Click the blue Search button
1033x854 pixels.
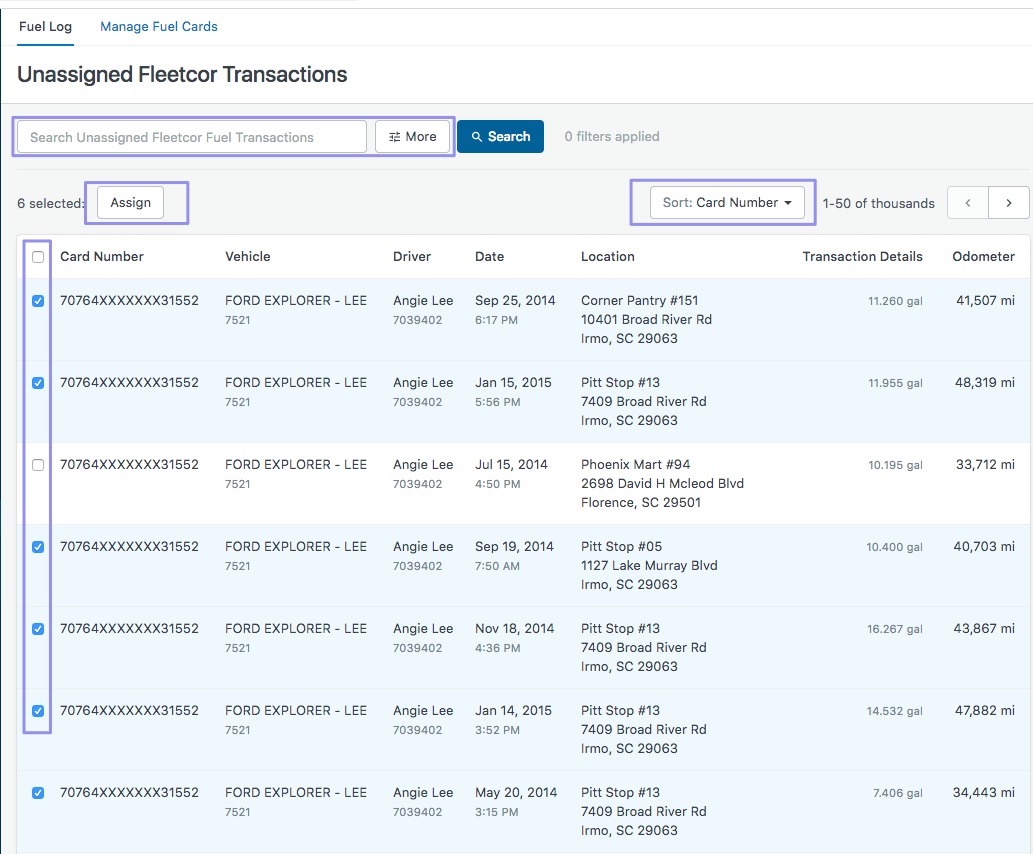[500, 137]
